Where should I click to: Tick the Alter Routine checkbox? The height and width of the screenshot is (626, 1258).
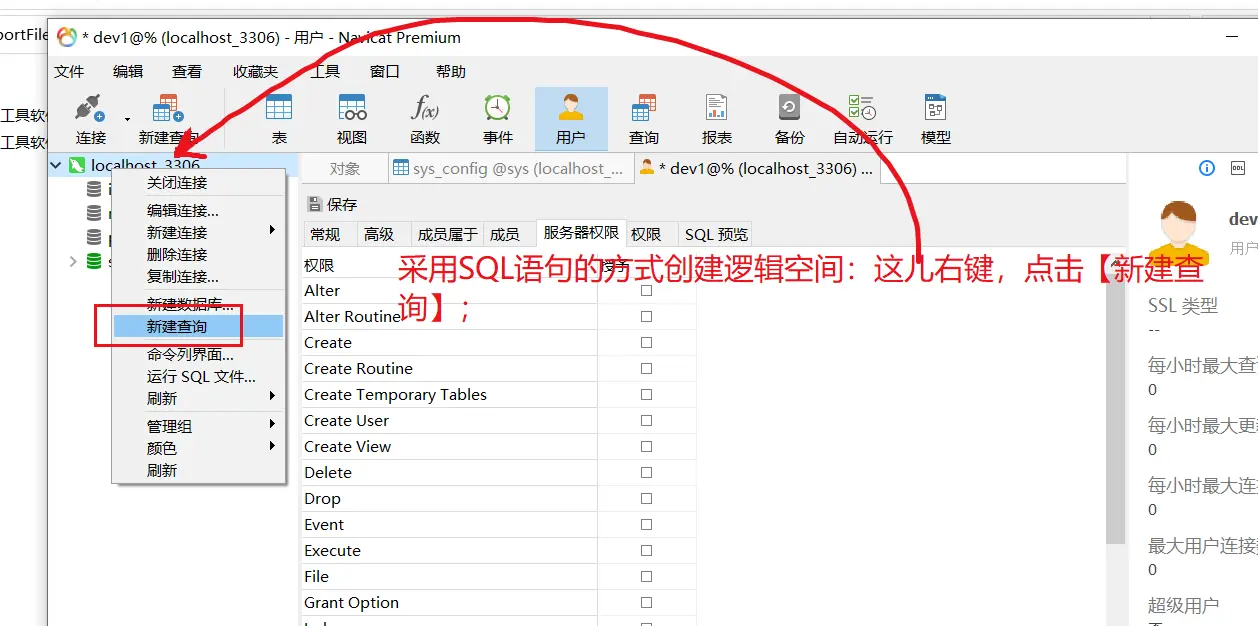click(646, 316)
